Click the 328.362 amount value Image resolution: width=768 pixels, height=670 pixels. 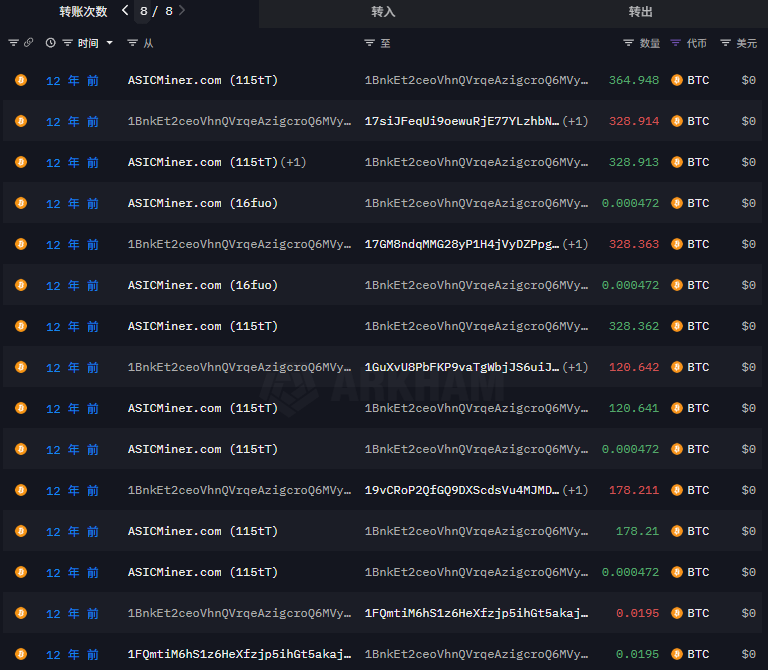click(634, 326)
